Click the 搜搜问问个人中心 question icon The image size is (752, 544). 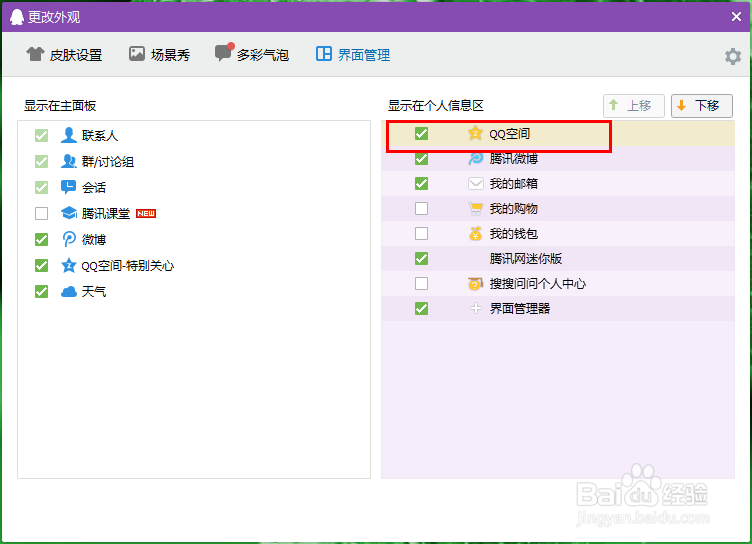tap(475, 284)
